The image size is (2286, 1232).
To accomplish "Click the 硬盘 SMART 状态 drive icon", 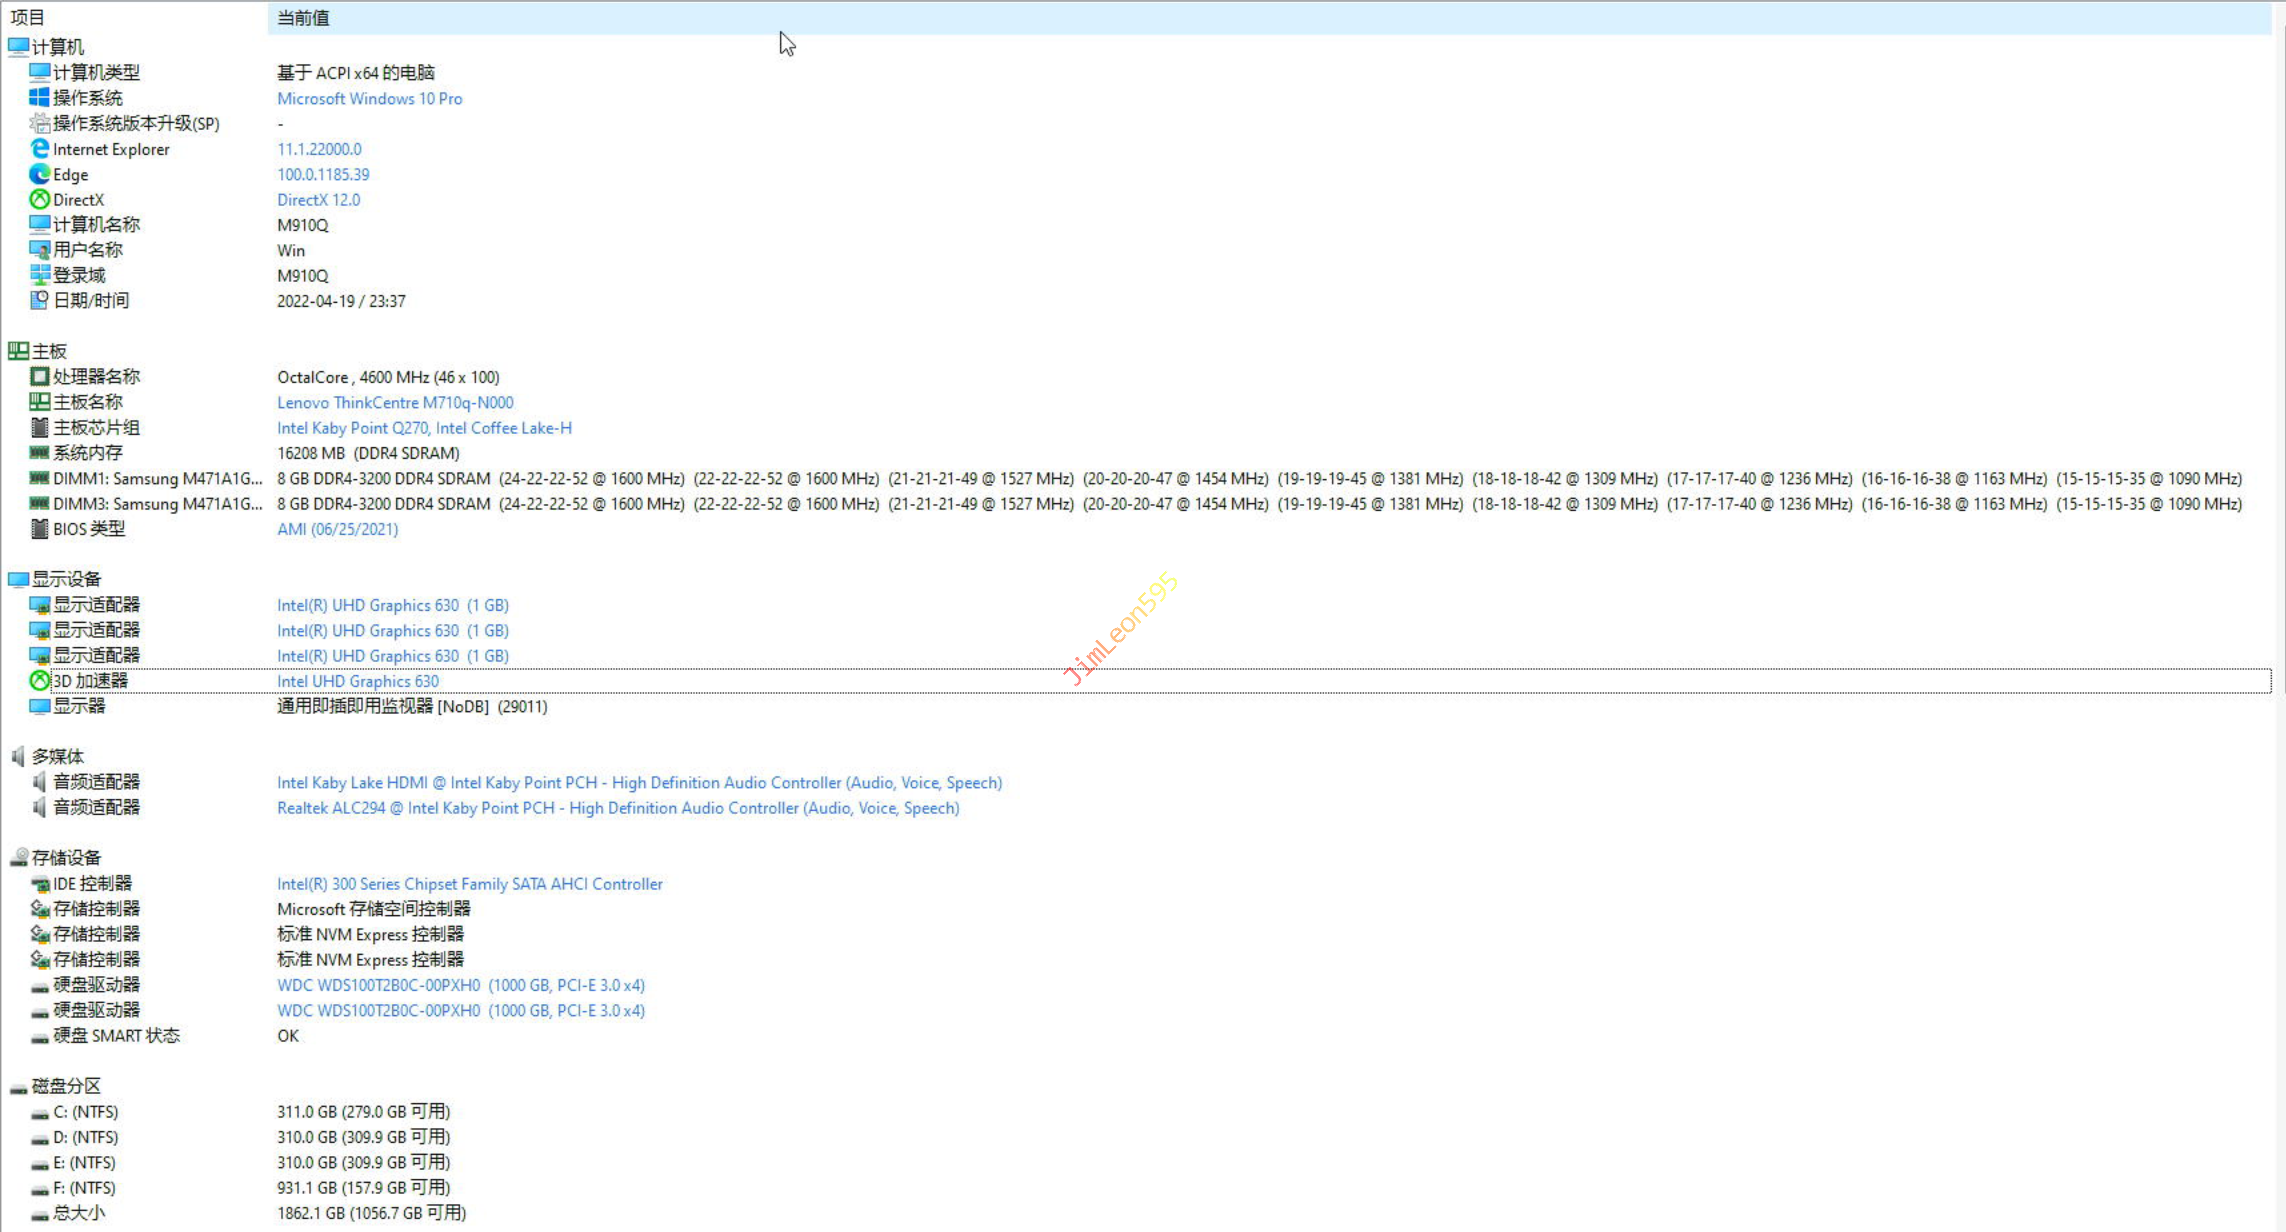I will tap(39, 1037).
